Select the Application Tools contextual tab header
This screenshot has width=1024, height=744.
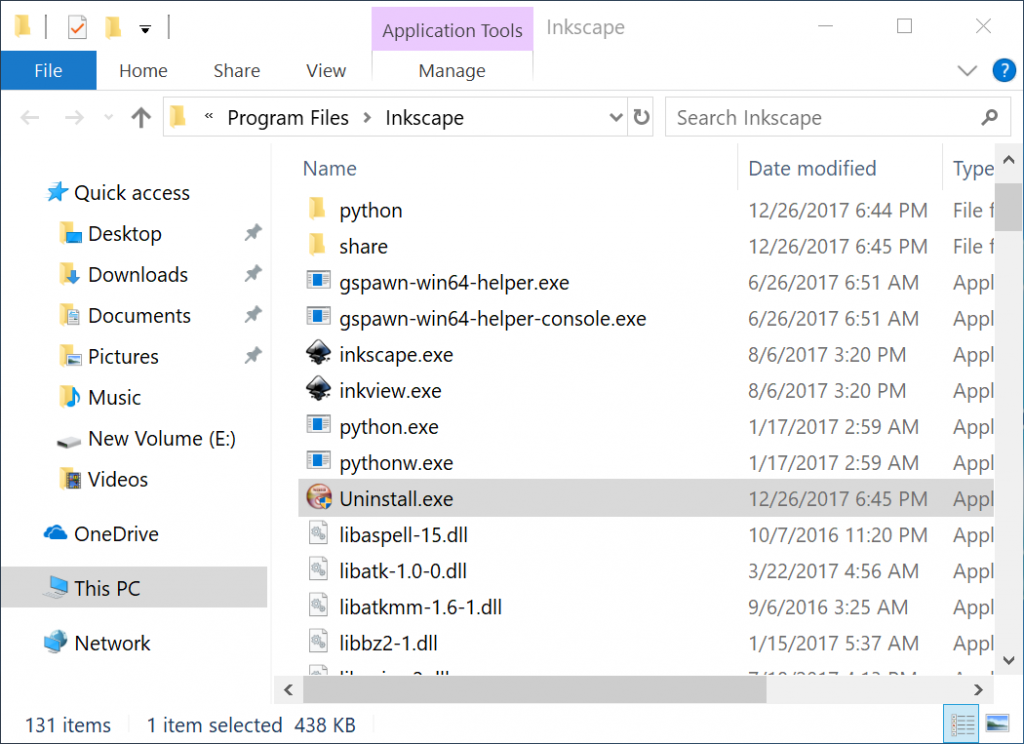click(453, 30)
